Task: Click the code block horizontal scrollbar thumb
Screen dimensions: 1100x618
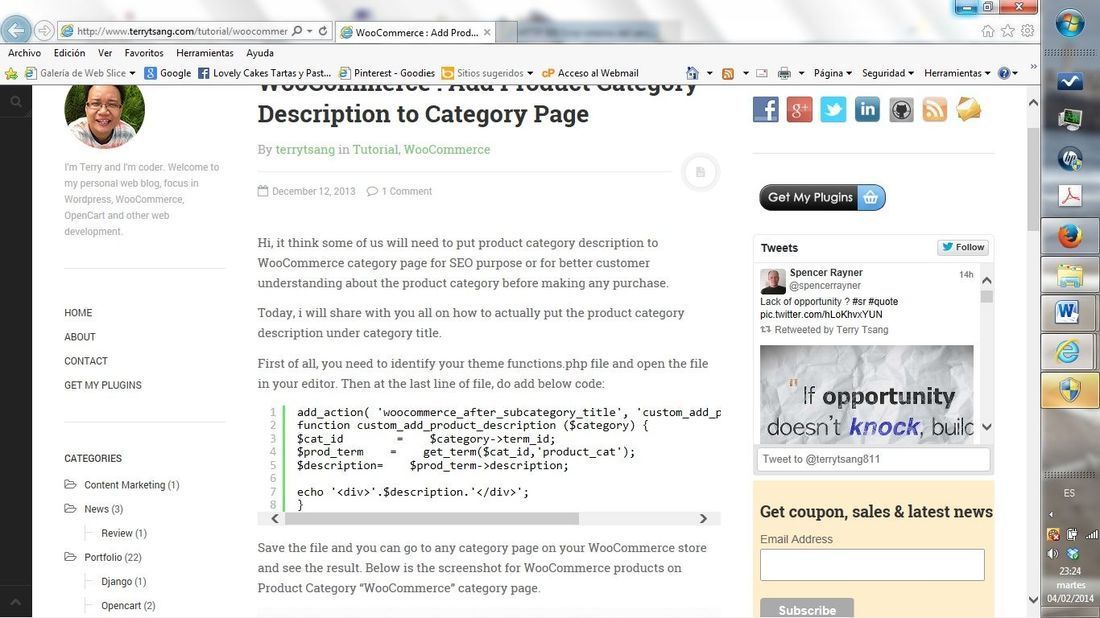Action: (x=431, y=518)
